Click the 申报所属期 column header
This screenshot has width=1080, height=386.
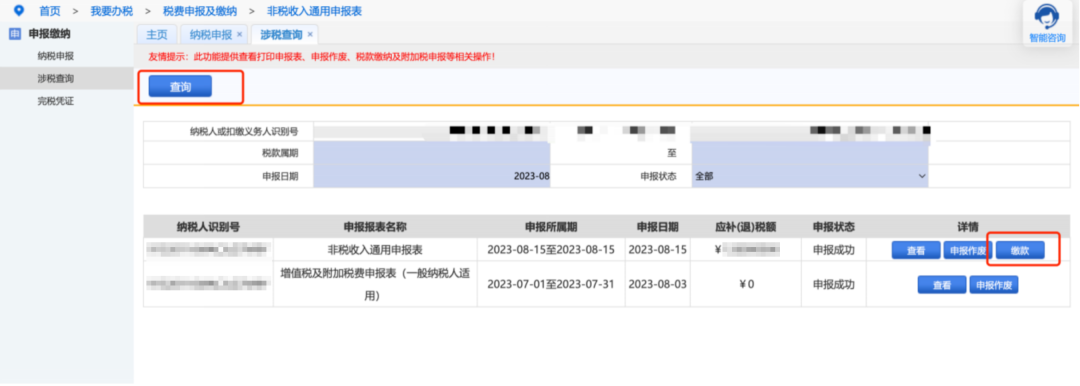click(x=550, y=227)
